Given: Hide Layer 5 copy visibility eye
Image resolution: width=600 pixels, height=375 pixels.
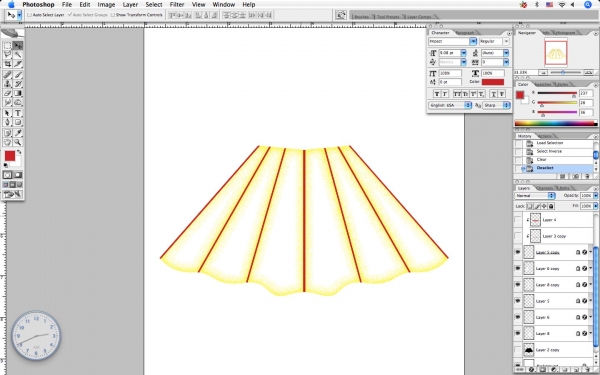Looking at the screenshot, I should 518,252.
